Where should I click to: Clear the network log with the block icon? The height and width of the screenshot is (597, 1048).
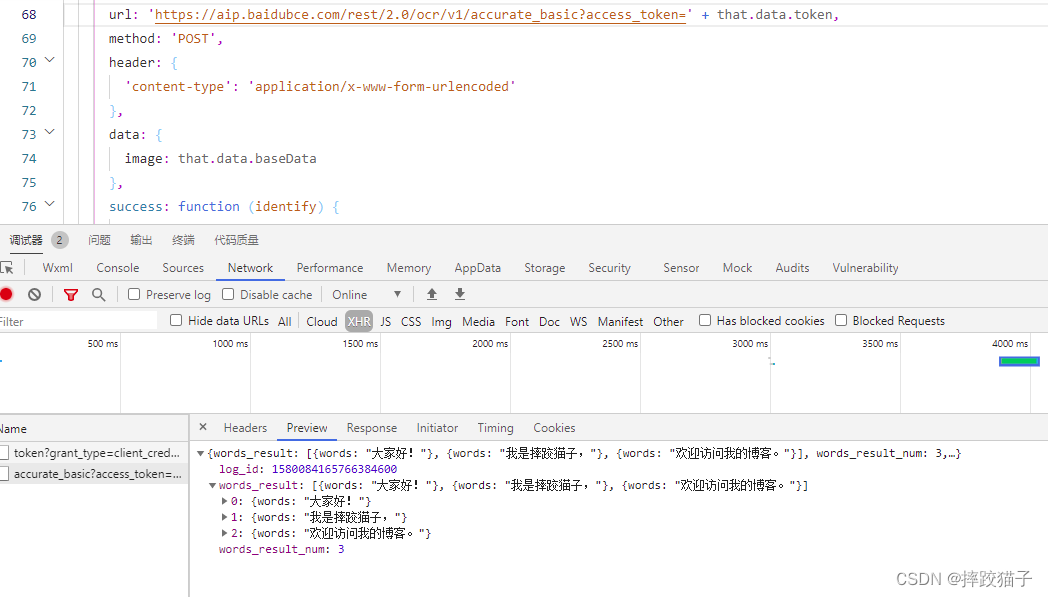click(35, 294)
